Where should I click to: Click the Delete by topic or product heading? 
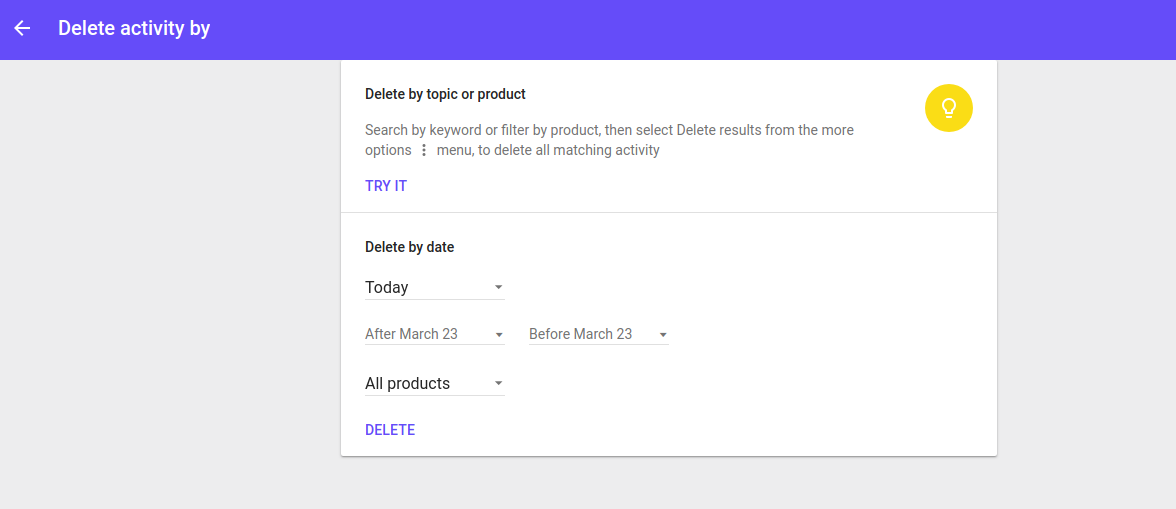(445, 94)
